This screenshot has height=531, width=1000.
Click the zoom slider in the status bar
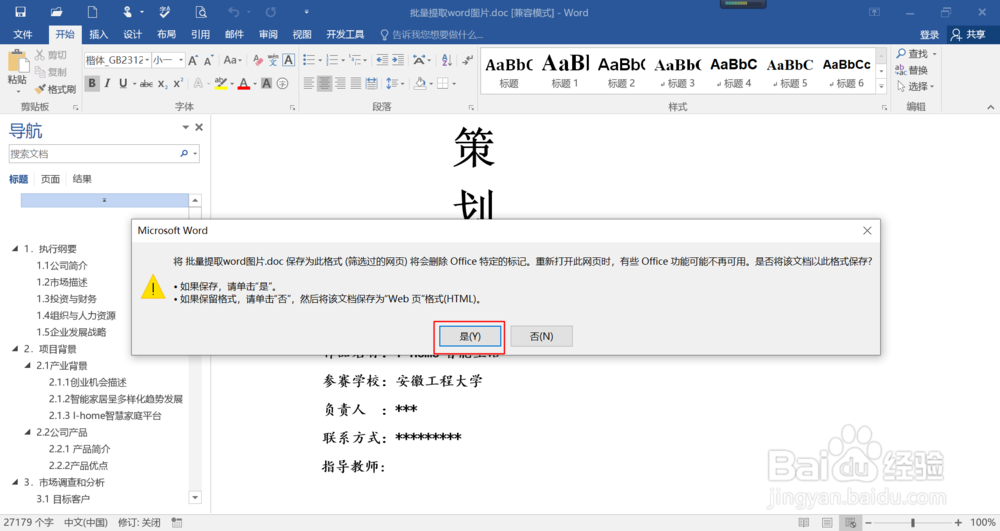tap(913, 523)
